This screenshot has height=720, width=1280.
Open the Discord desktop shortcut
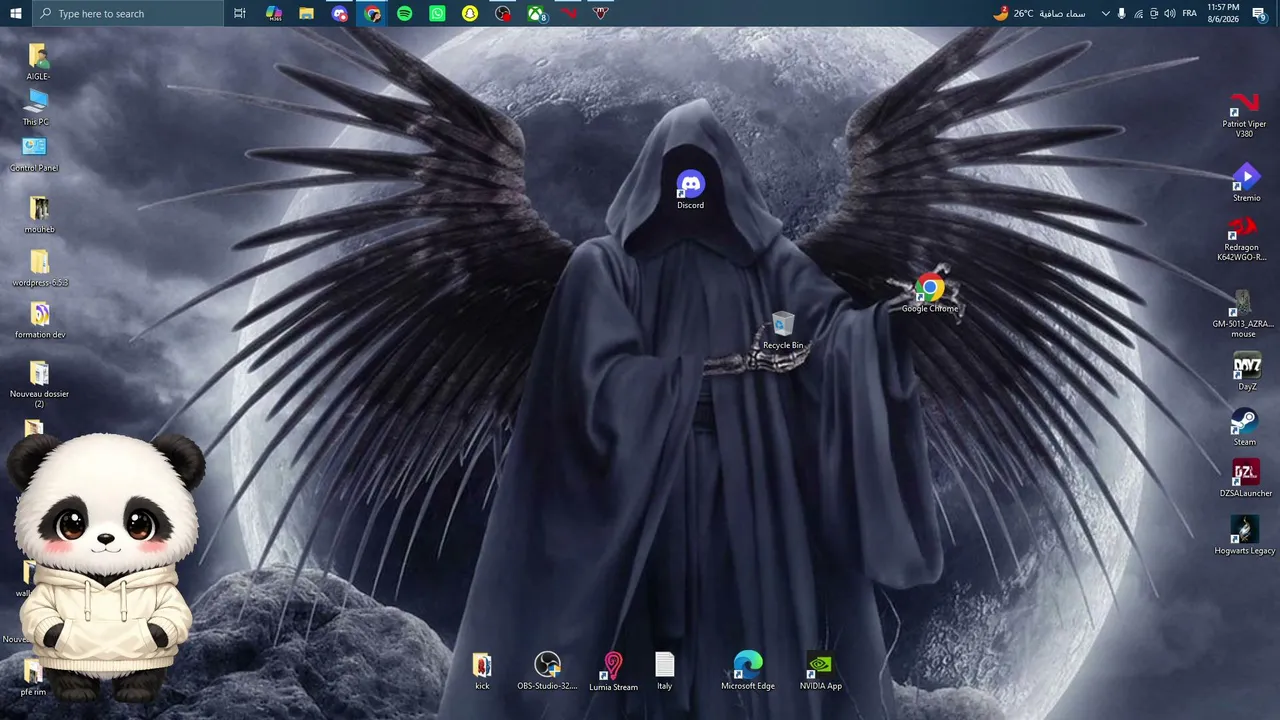point(690,190)
